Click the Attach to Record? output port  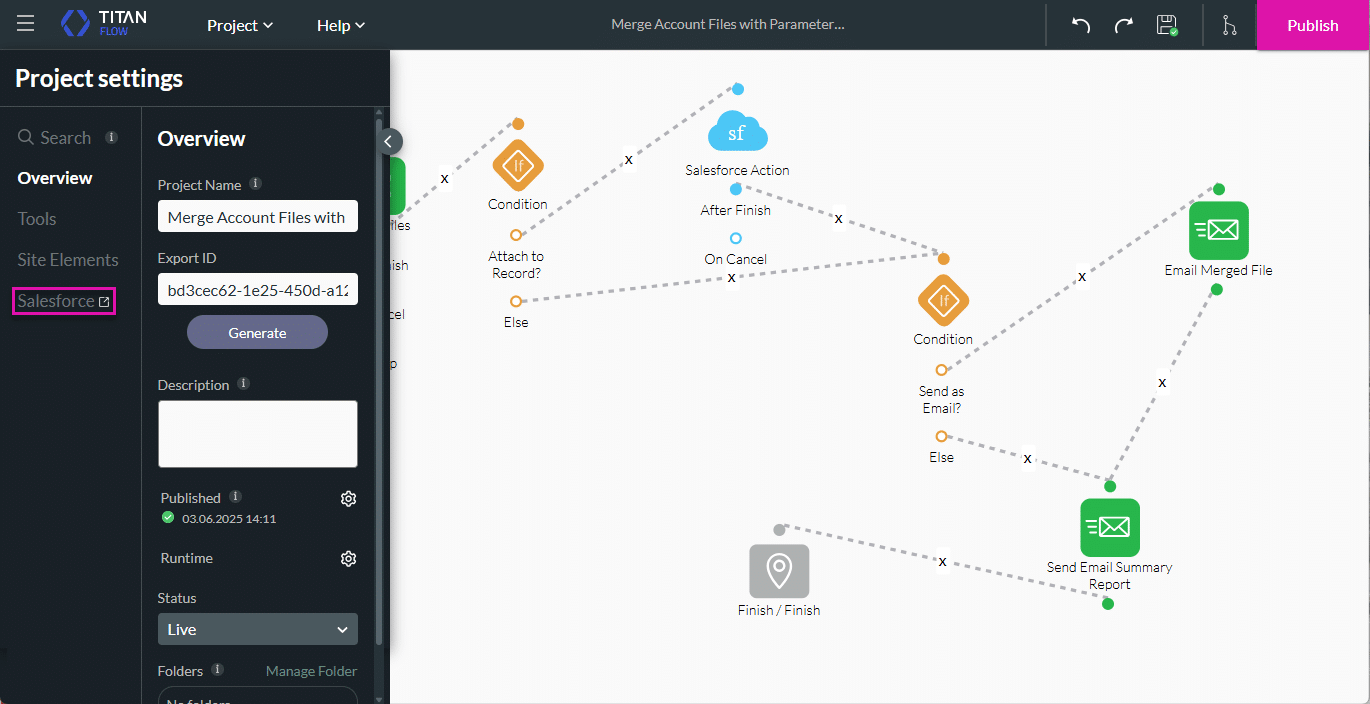click(x=516, y=235)
